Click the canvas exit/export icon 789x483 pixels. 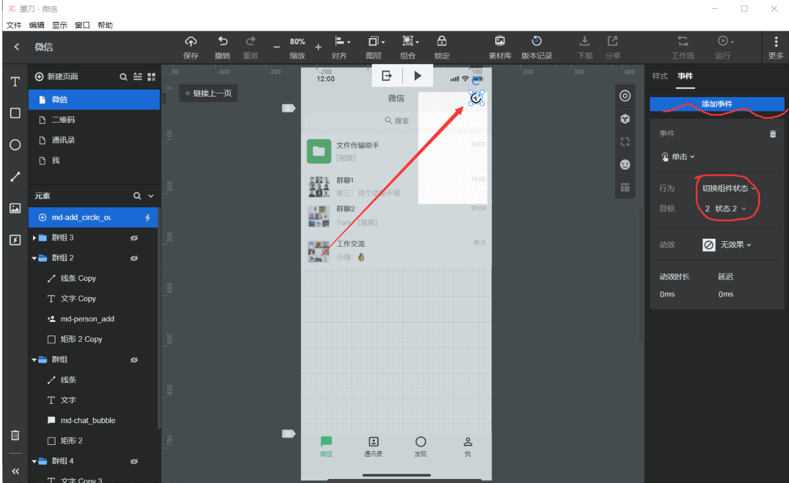pyautogui.click(x=386, y=76)
